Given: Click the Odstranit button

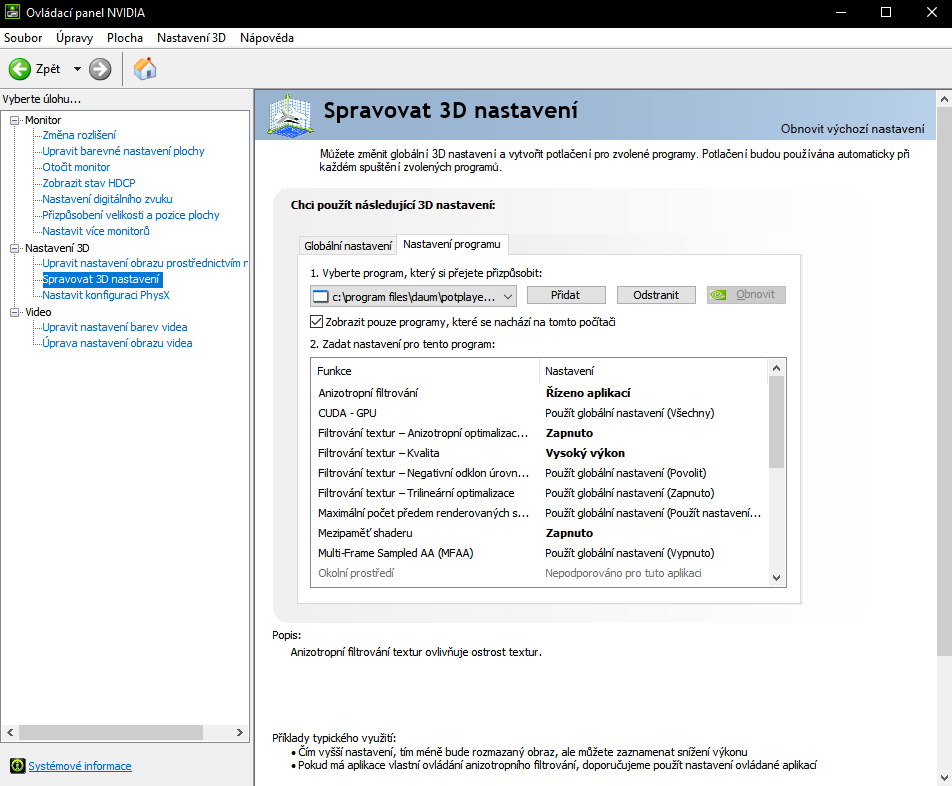Looking at the screenshot, I should pos(656,295).
